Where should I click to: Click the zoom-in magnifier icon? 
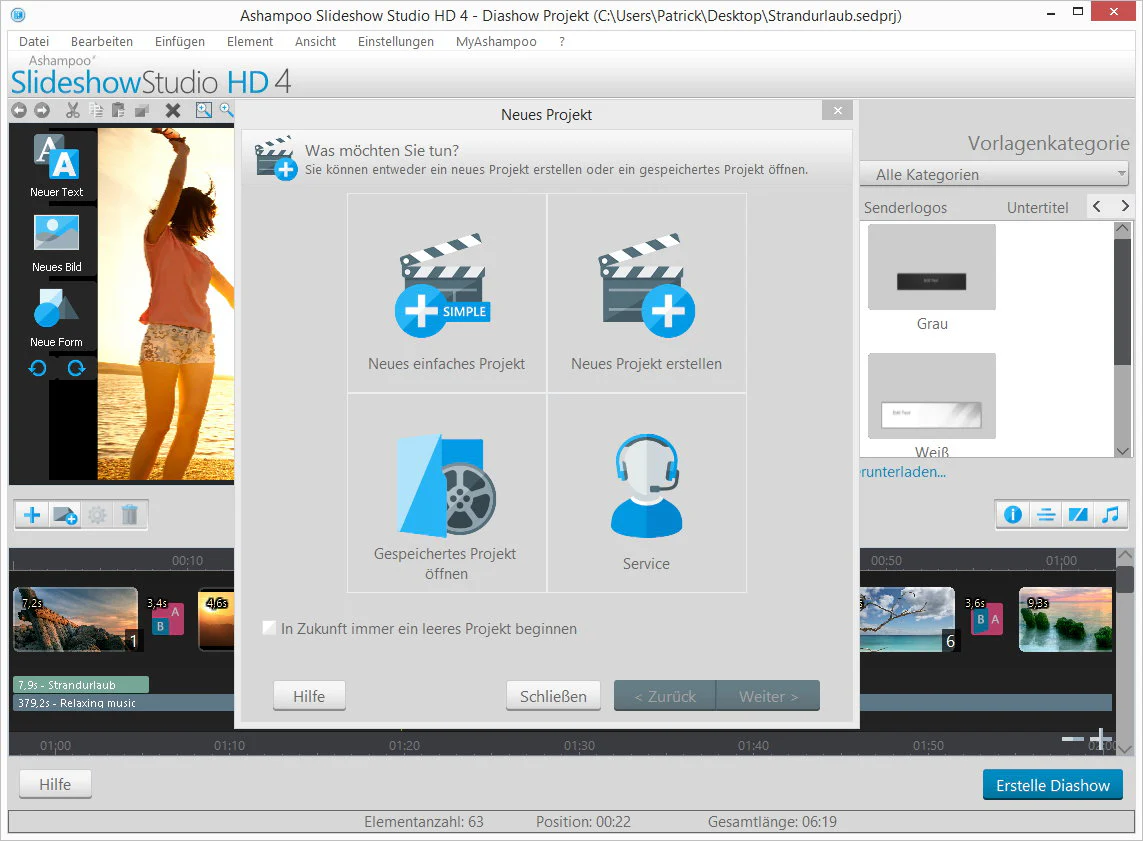pyautogui.click(x=227, y=110)
